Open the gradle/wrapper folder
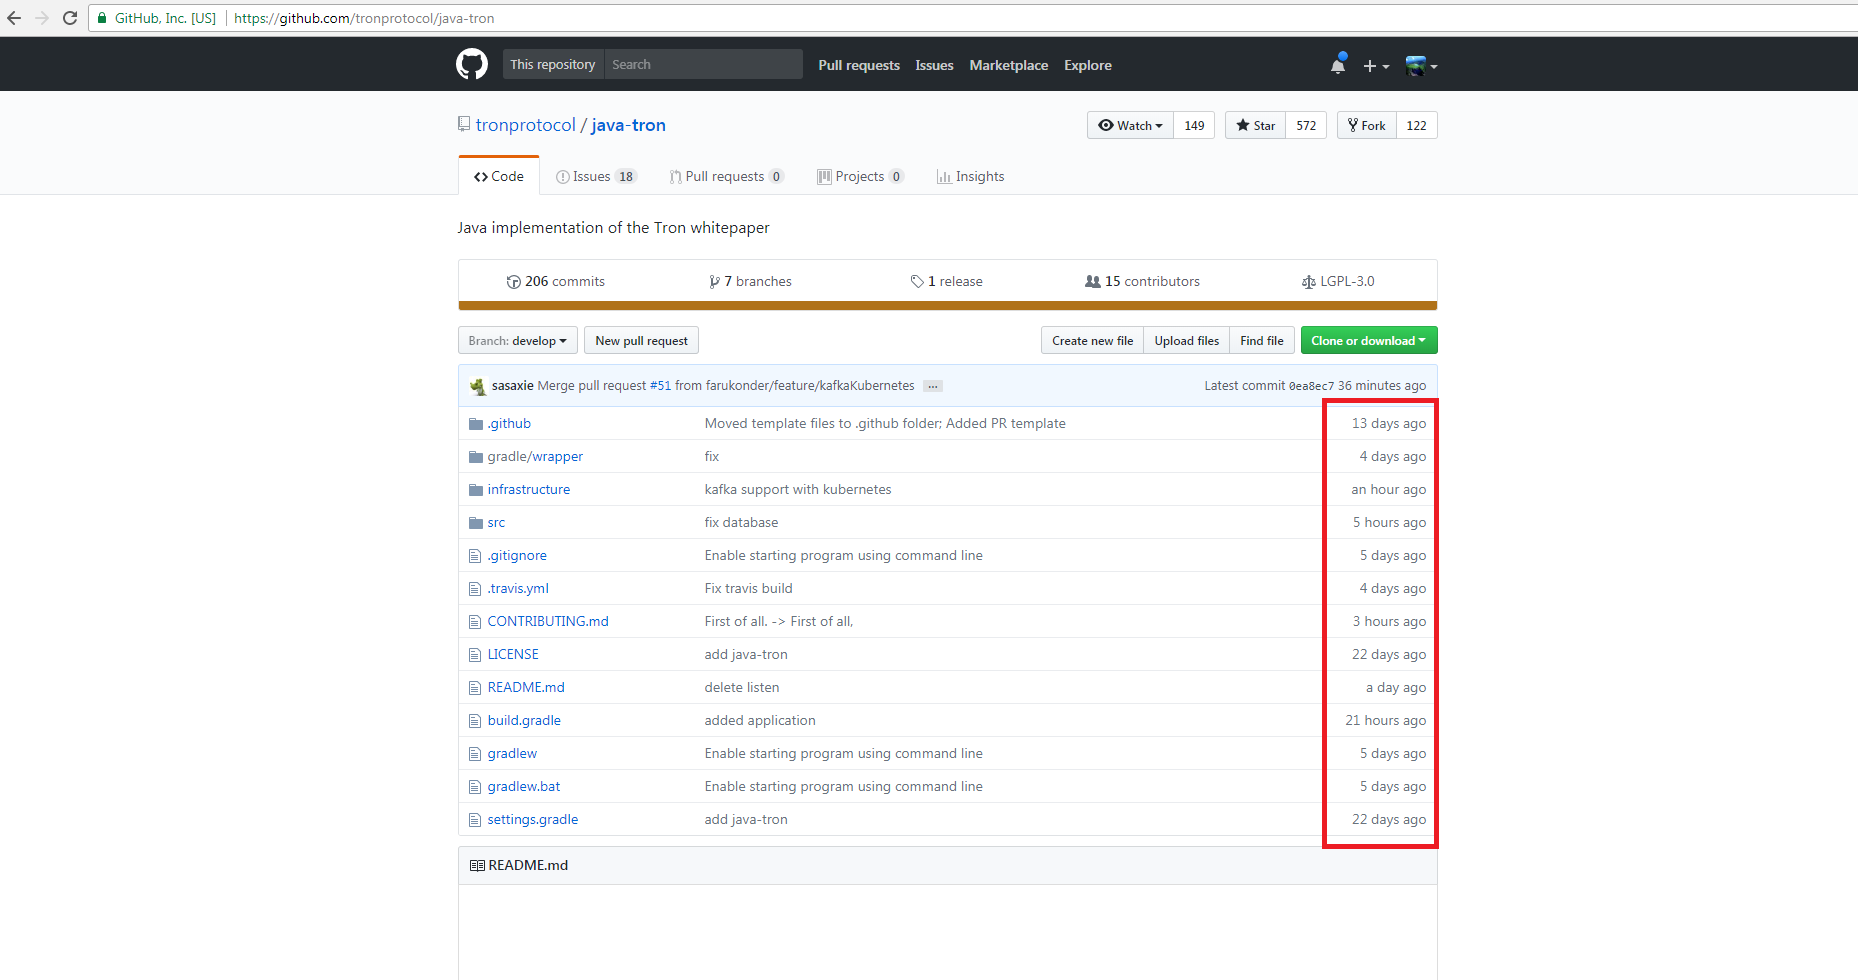 (535, 457)
